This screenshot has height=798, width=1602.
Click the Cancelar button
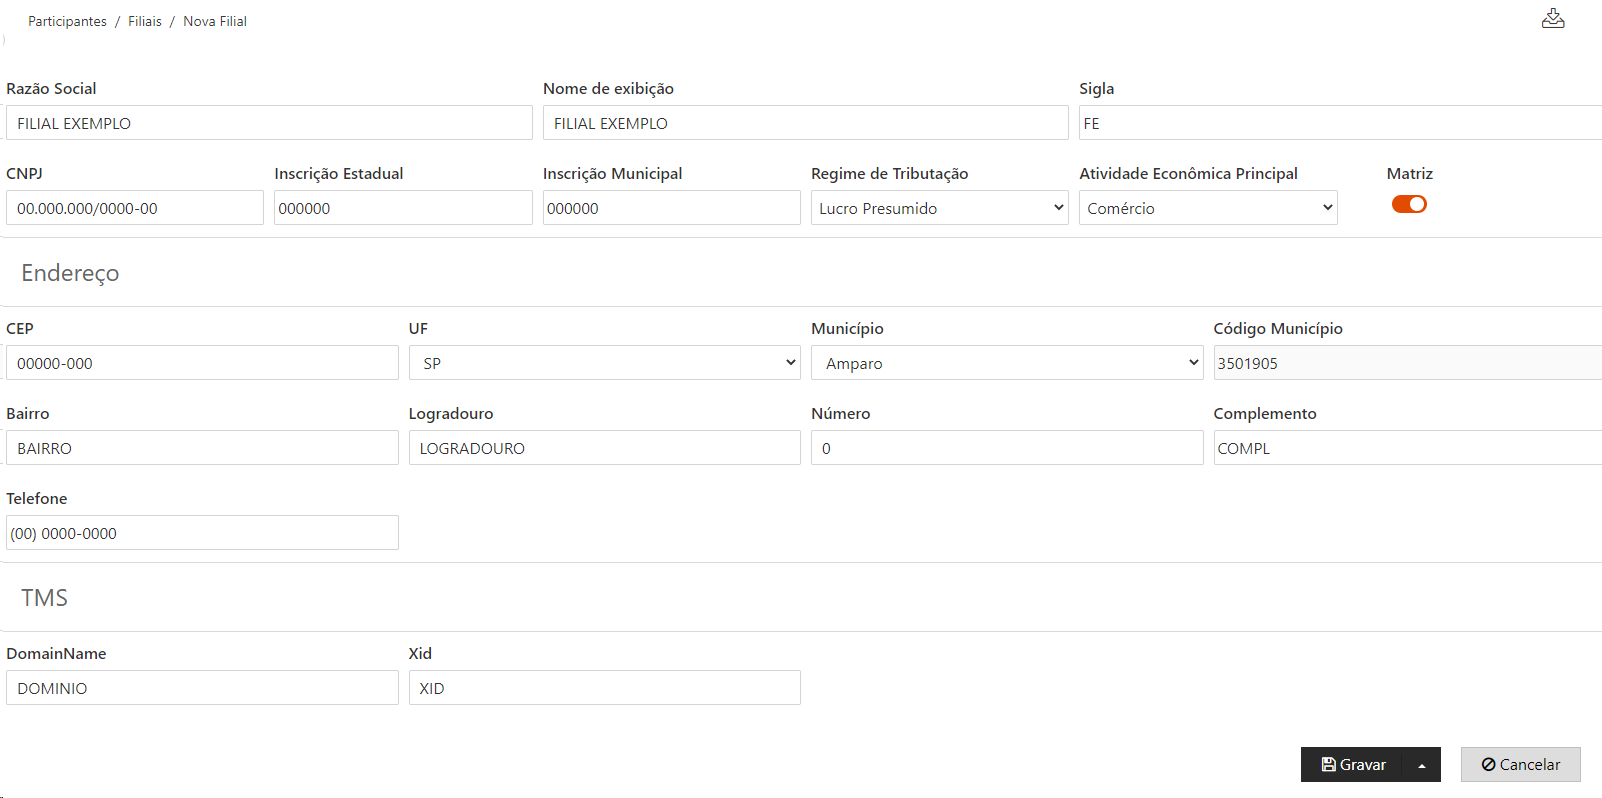[1520, 765]
